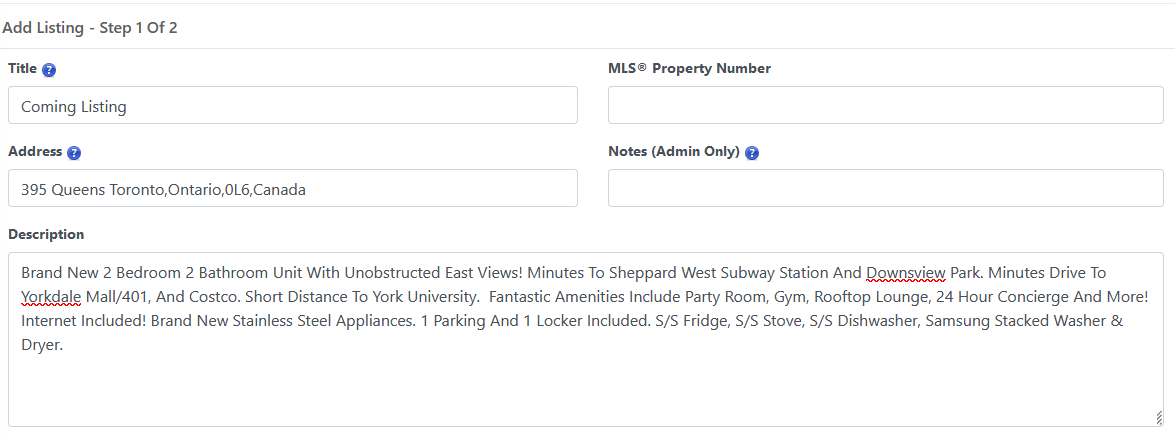Focus the Title field containing Coming Listing
The width and height of the screenshot is (1175, 438).
[292, 106]
